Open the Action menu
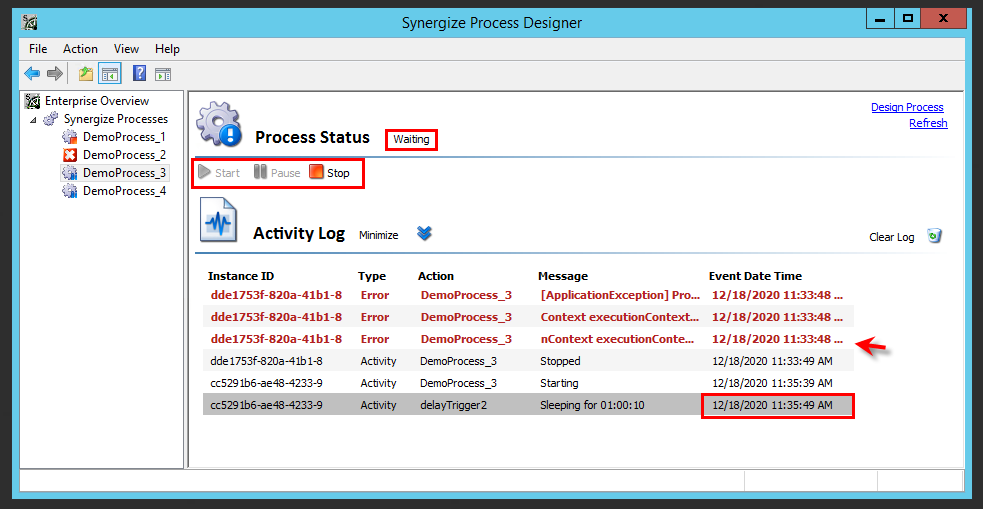The height and width of the screenshot is (509, 983). click(x=80, y=49)
